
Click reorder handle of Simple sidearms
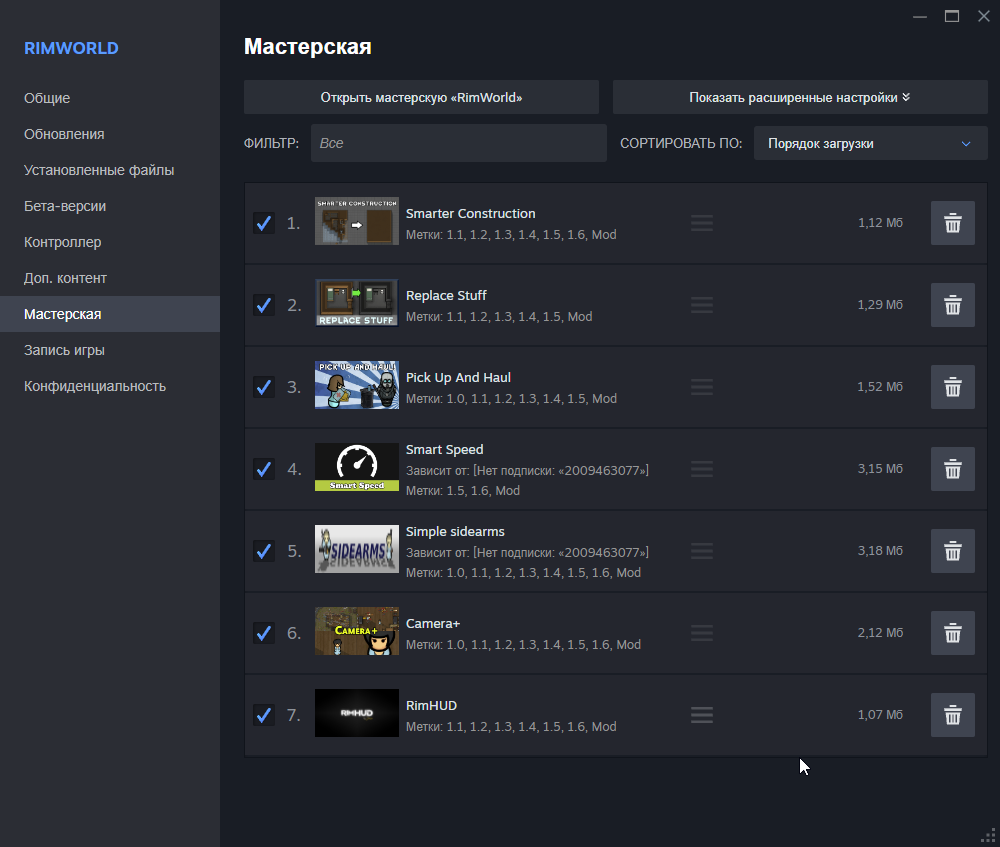coord(702,551)
